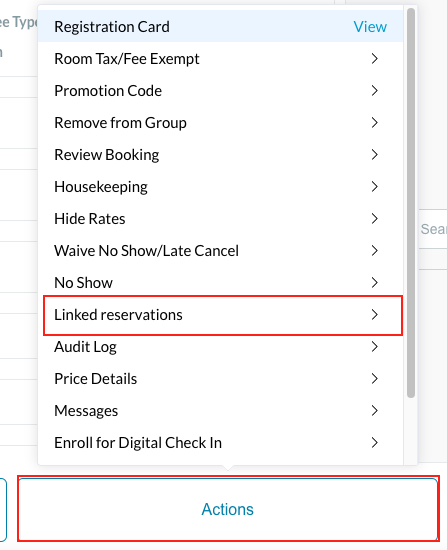Open Price Details menu item

click(220, 378)
